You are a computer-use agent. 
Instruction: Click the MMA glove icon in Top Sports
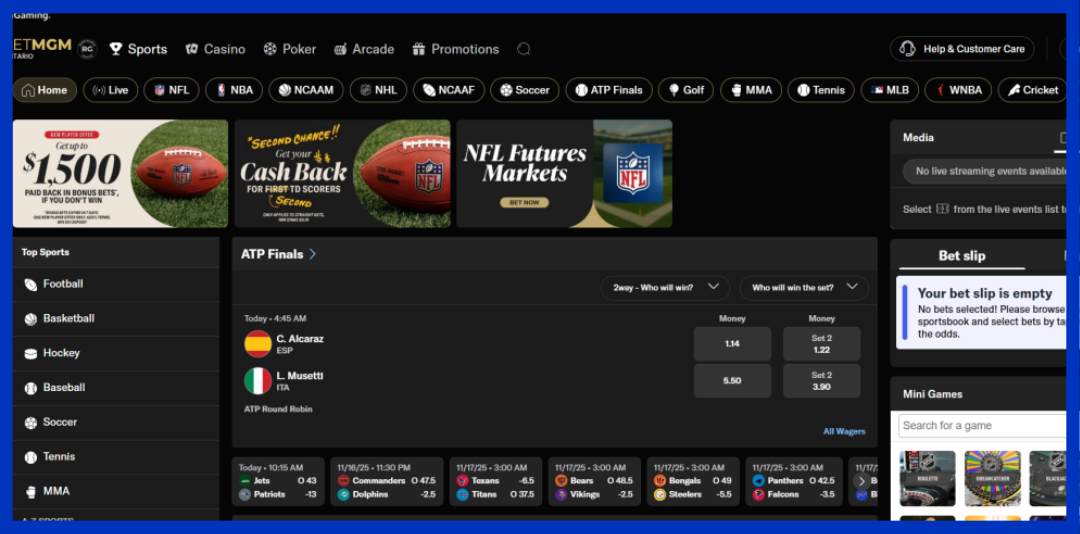pyautogui.click(x=30, y=491)
